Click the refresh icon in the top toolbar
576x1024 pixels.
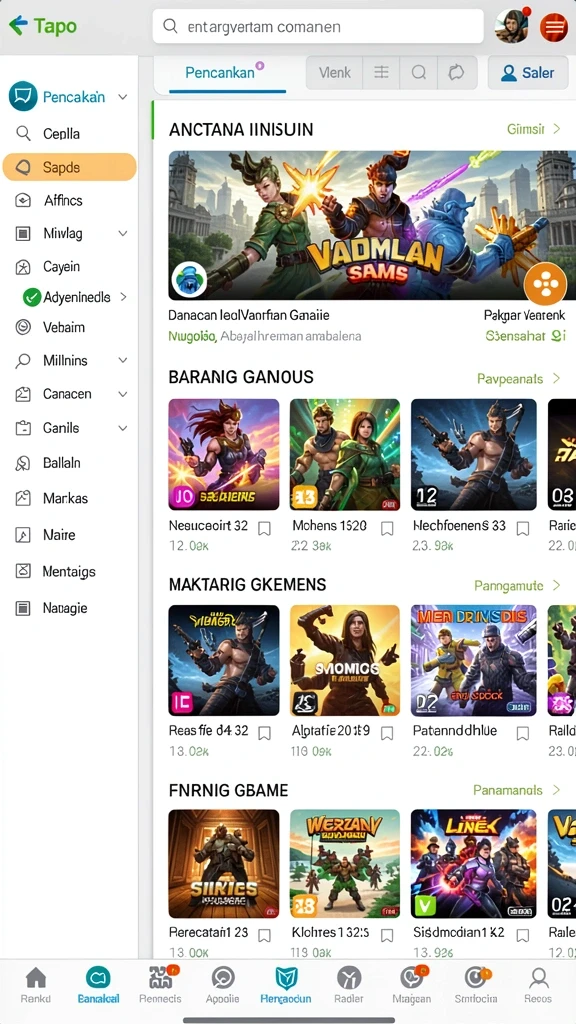point(455,72)
